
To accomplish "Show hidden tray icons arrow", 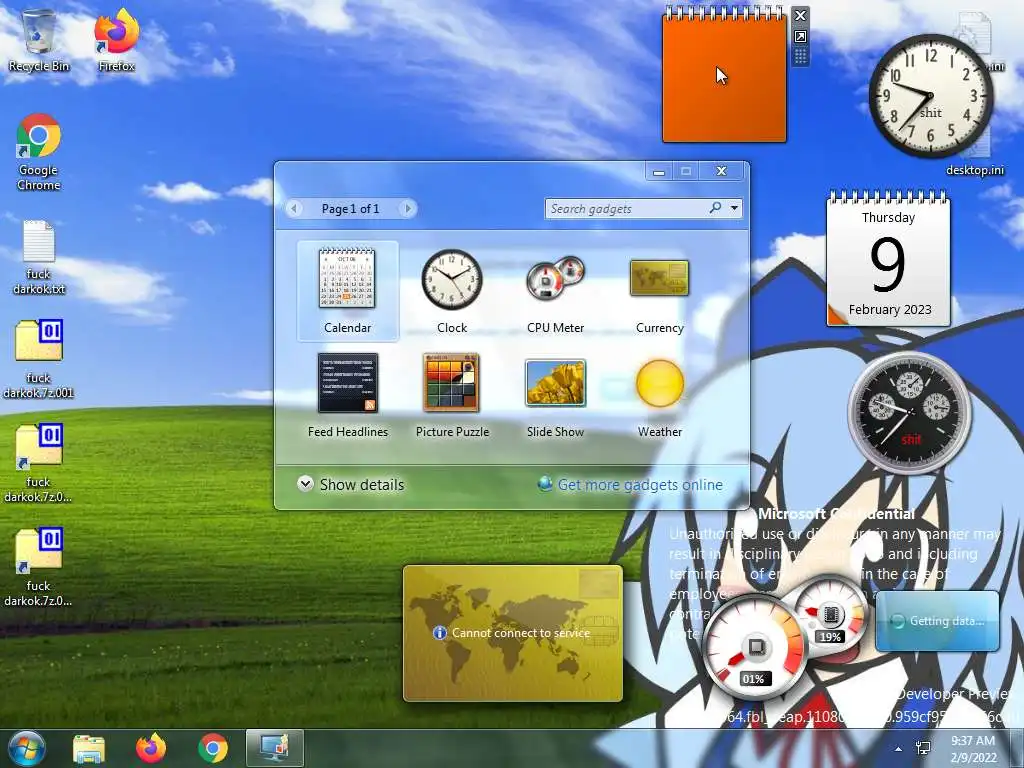I will click(899, 749).
